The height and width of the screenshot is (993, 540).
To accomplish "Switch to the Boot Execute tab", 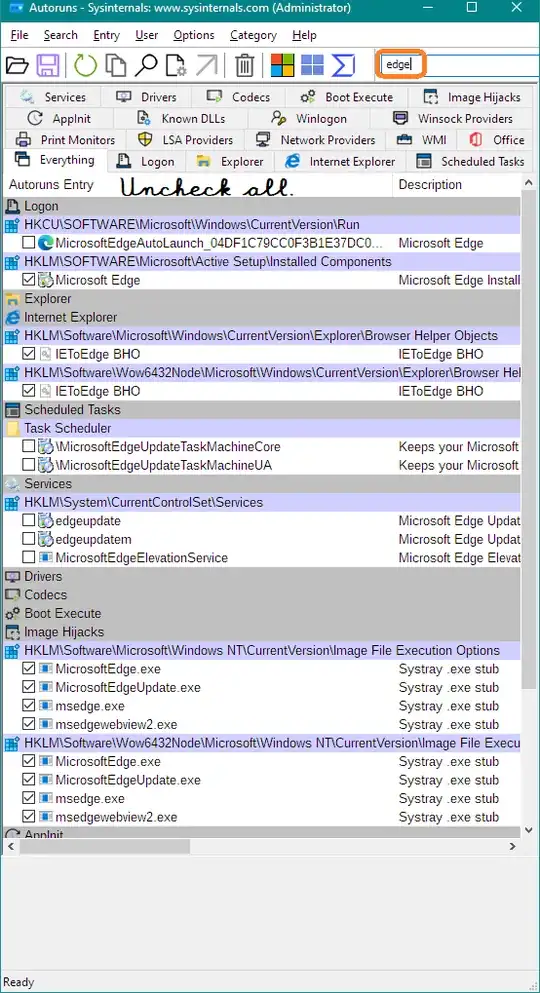I will coord(346,97).
